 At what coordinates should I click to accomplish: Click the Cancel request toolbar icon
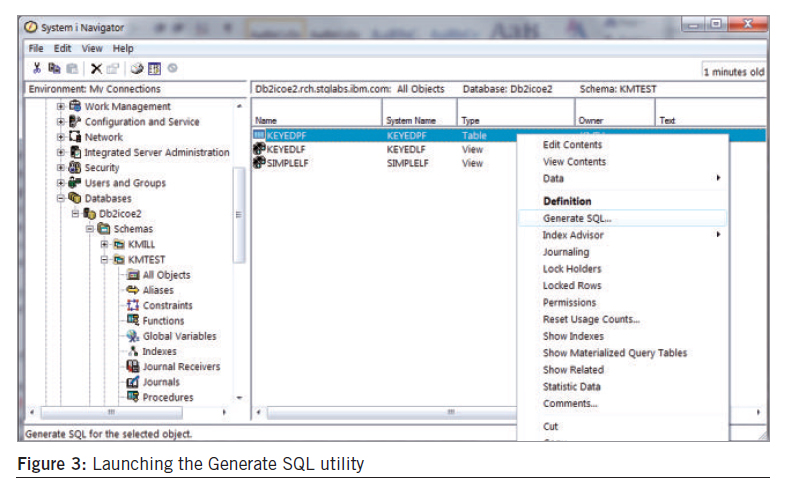[x=172, y=68]
